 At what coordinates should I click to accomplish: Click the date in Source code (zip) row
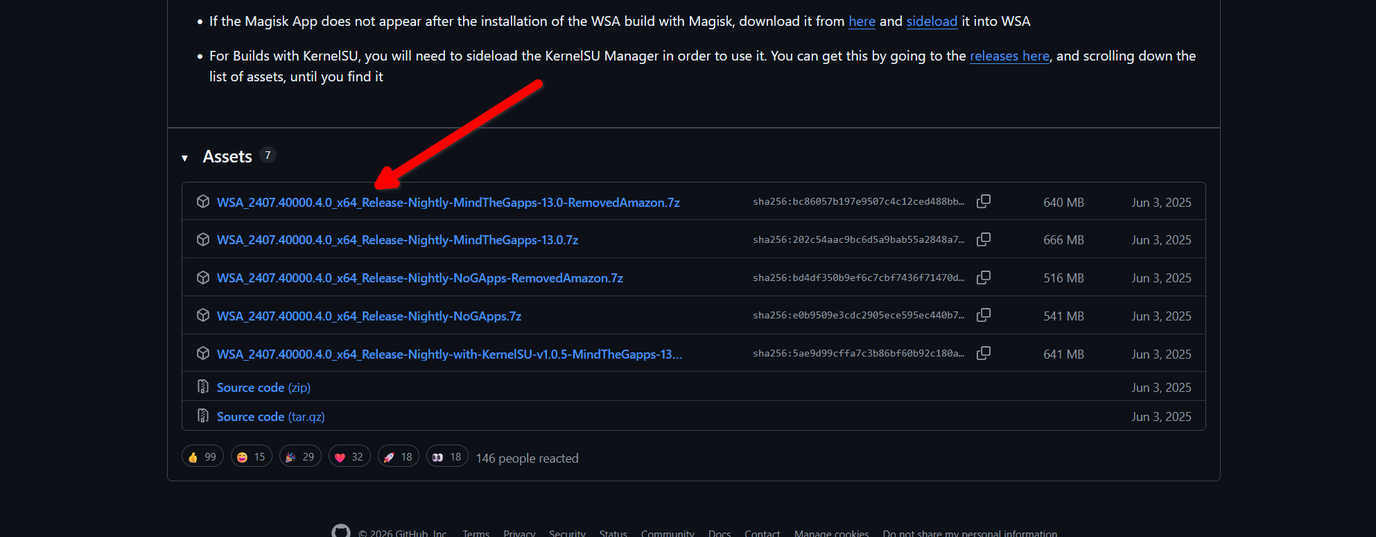pos(1162,387)
